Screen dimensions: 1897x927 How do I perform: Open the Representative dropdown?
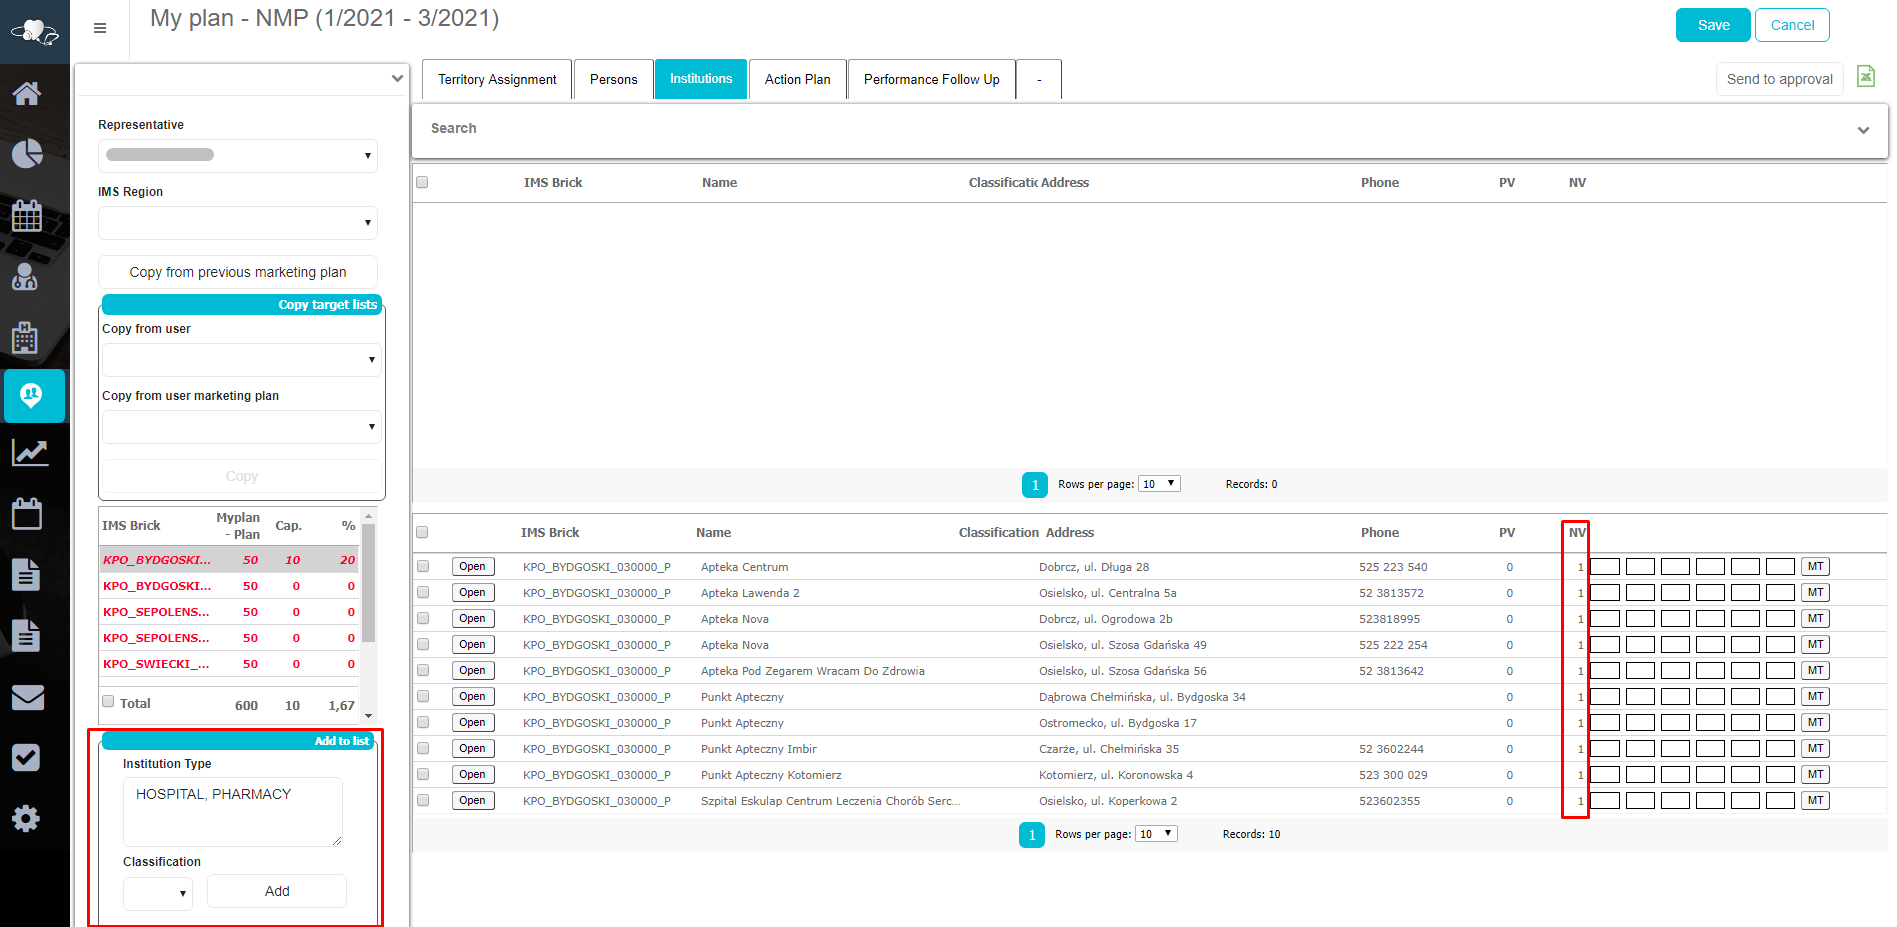238,155
